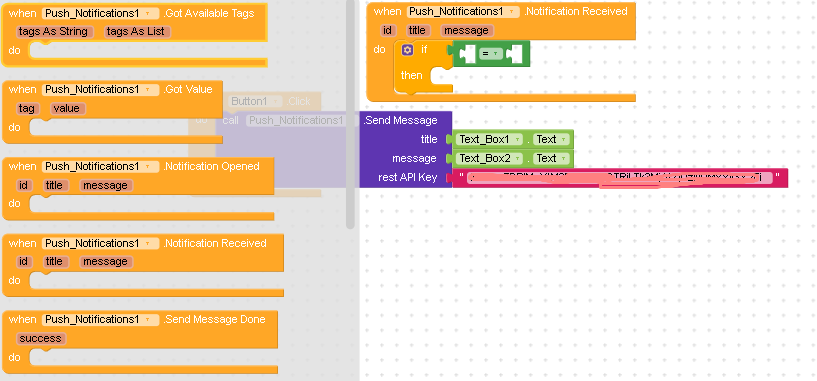Select 'title' parameter in Notification Opened block

pyautogui.click(x=54, y=186)
